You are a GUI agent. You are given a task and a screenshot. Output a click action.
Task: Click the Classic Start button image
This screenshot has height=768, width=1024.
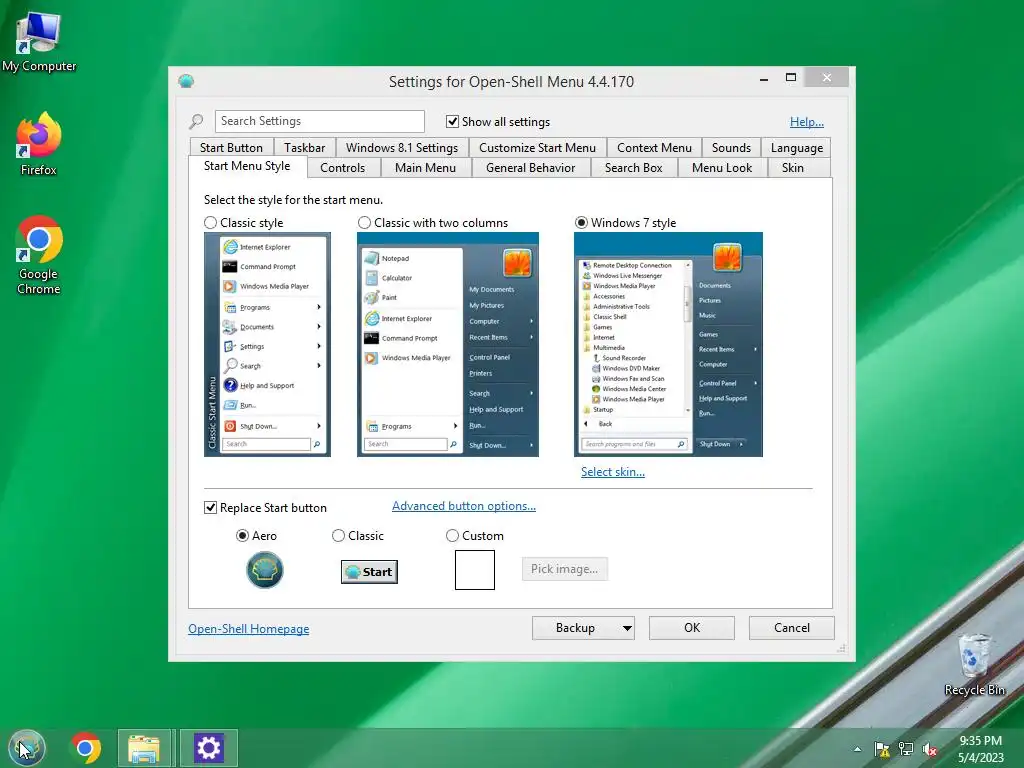369,572
